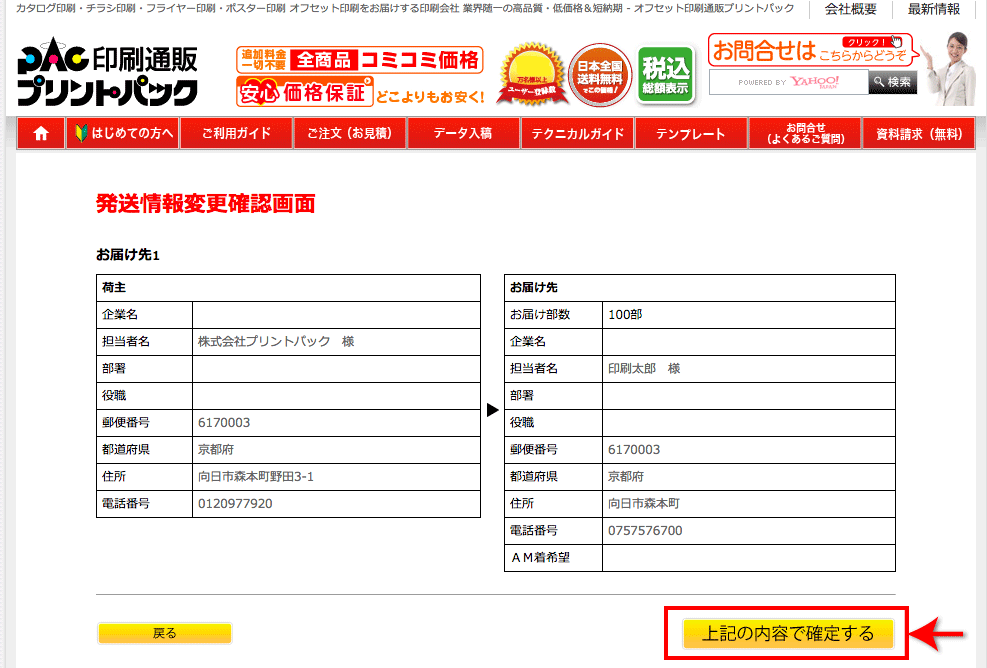Open the データ入稿 section
Image resolution: width=987 pixels, height=668 pixels.
tap(463, 132)
